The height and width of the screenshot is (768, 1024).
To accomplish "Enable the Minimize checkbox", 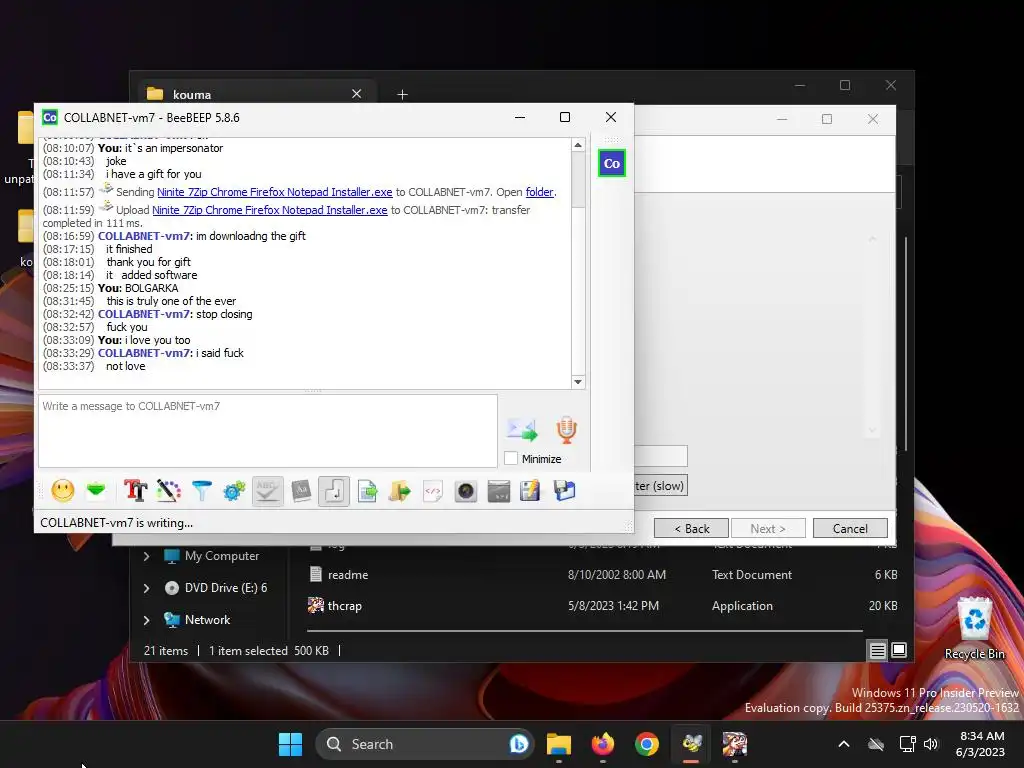I will pyautogui.click(x=511, y=458).
